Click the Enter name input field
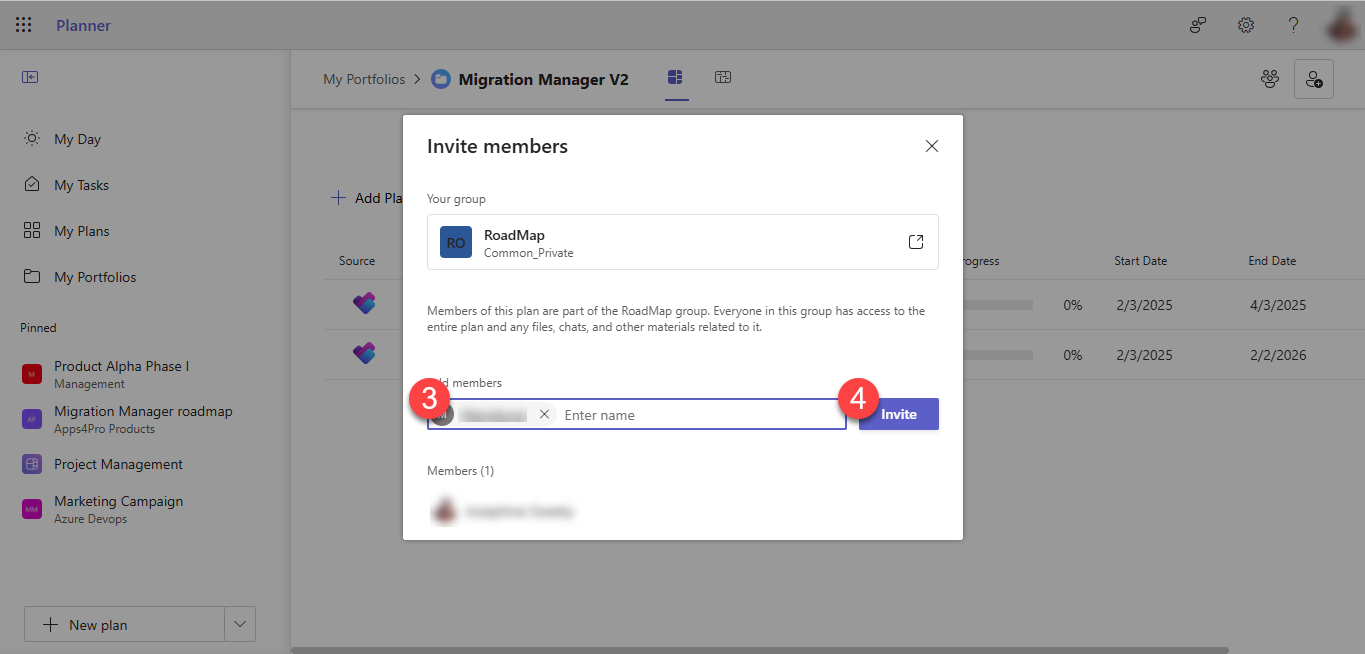Image resolution: width=1365 pixels, height=654 pixels. (x=700, y=415)
